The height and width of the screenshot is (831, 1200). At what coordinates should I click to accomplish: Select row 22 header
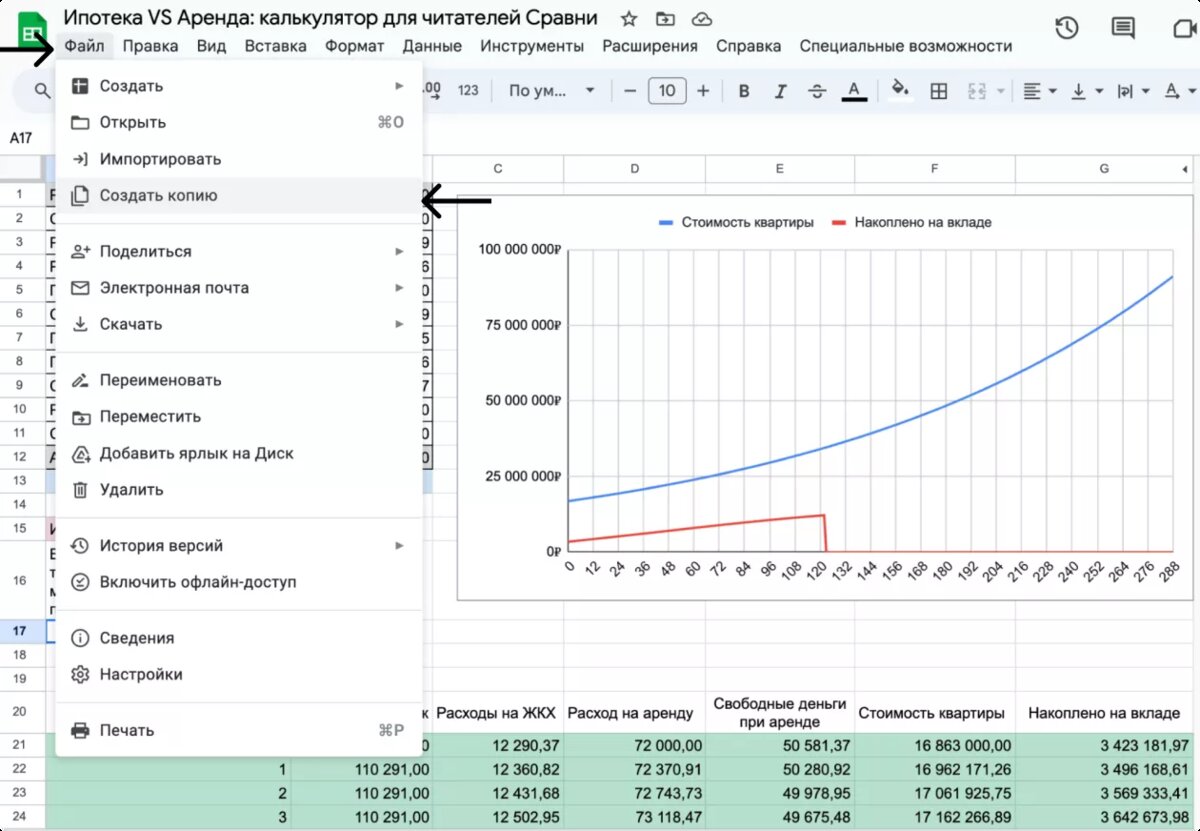20,769
